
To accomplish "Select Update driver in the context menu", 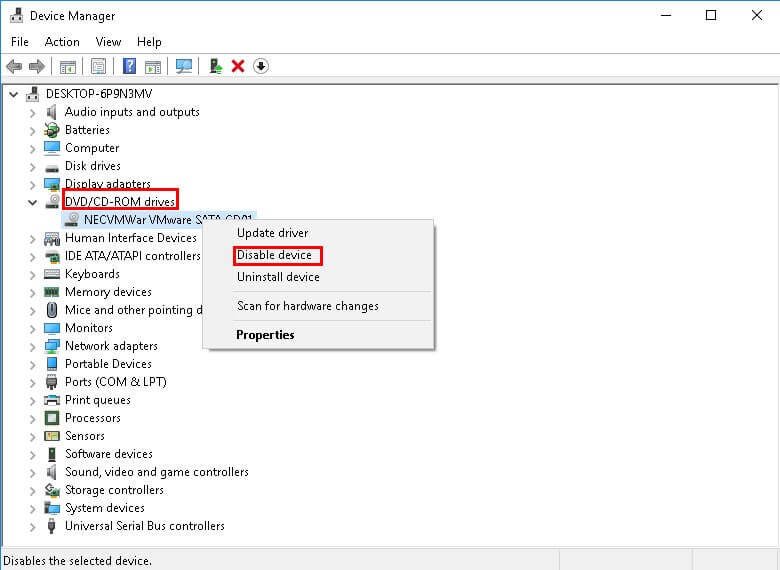I will tap(272, 233).
